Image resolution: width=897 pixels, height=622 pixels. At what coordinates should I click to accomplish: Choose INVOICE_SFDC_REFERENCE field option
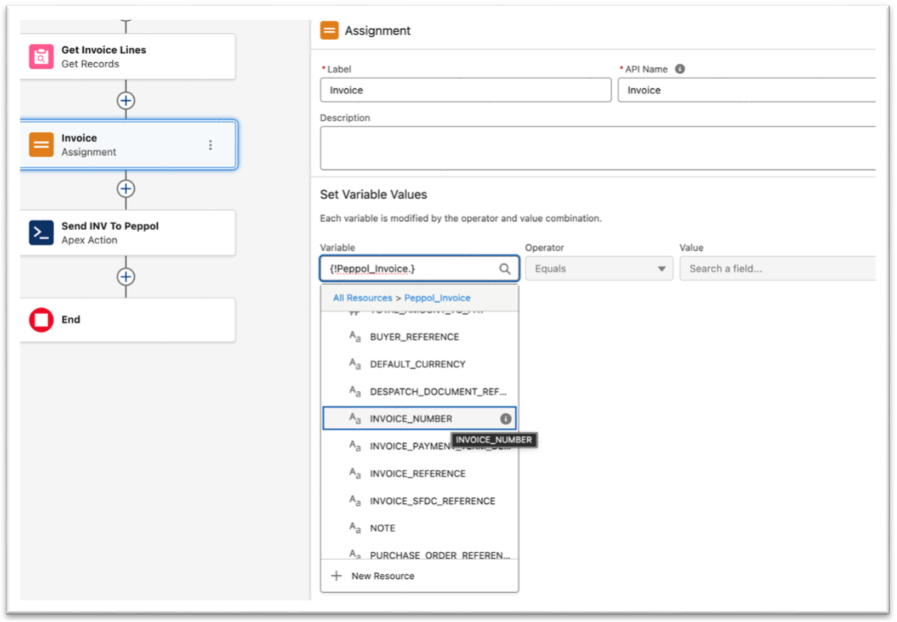(x=432, y=501)
